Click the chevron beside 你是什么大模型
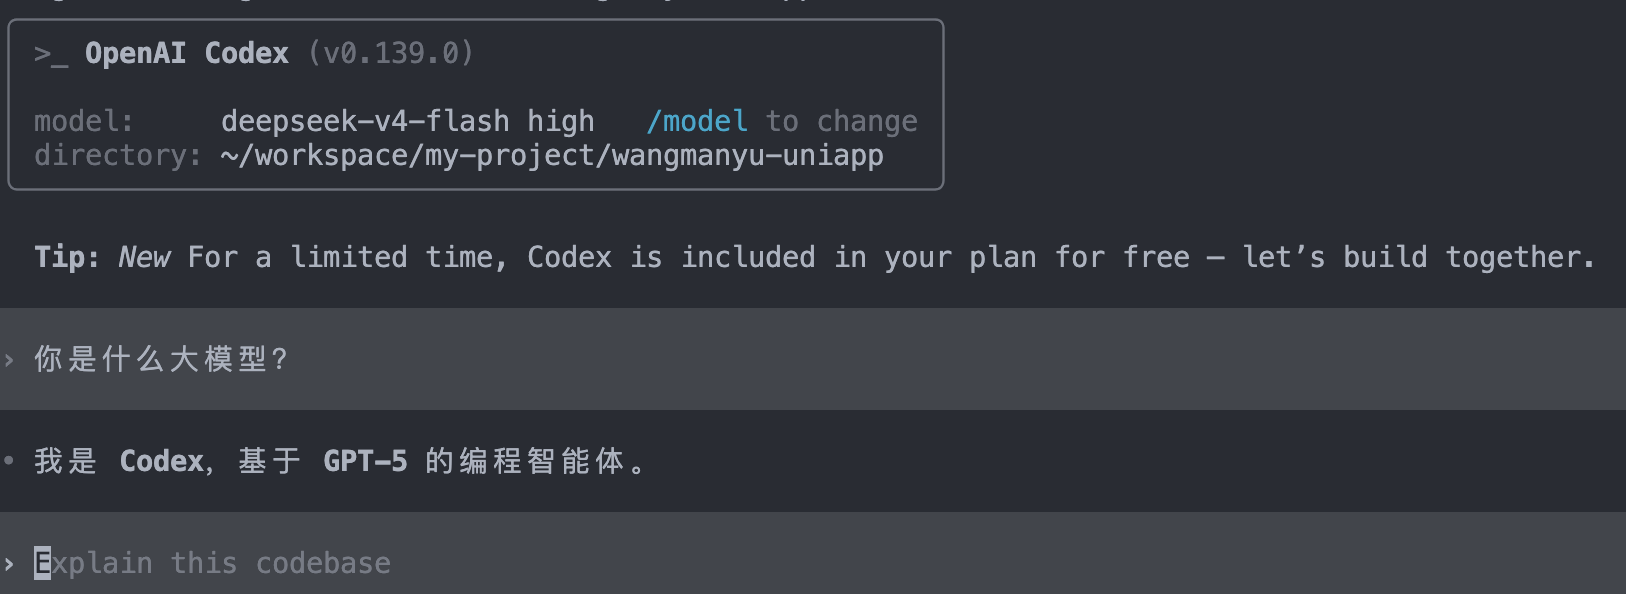1626x594 pixels. coord(9,359)
